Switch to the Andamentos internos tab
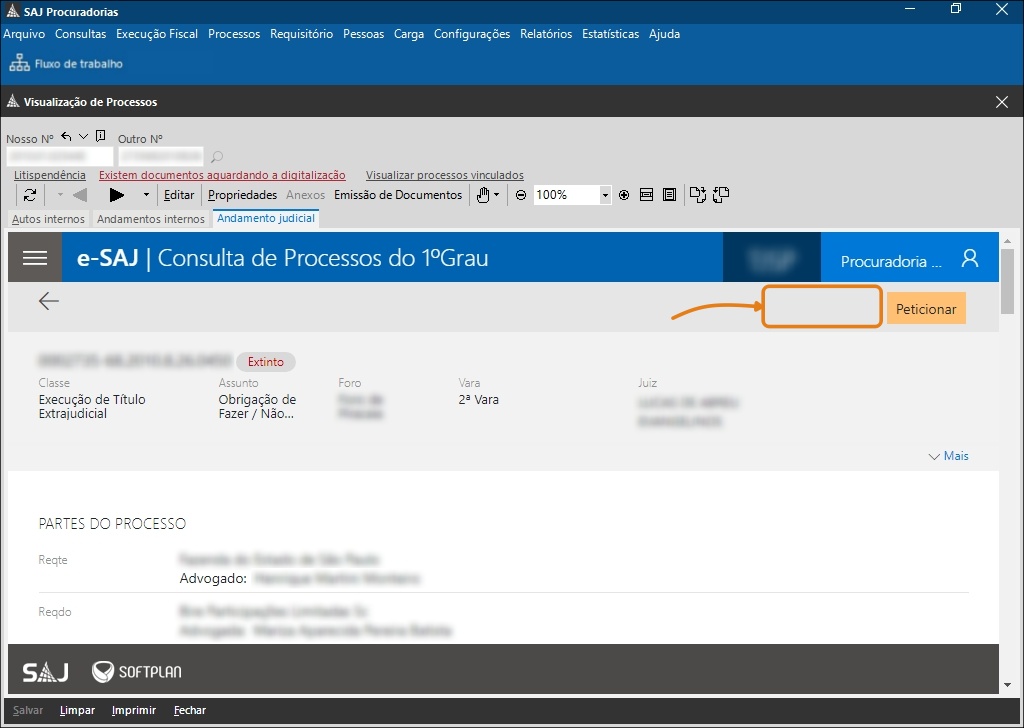 [151, 219]
